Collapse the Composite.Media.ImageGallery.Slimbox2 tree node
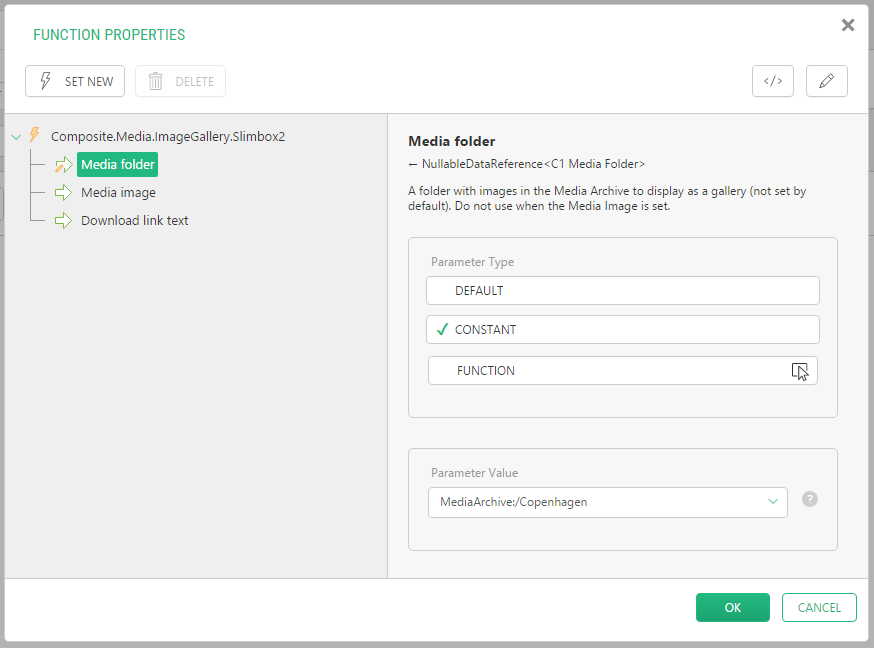 16,137
